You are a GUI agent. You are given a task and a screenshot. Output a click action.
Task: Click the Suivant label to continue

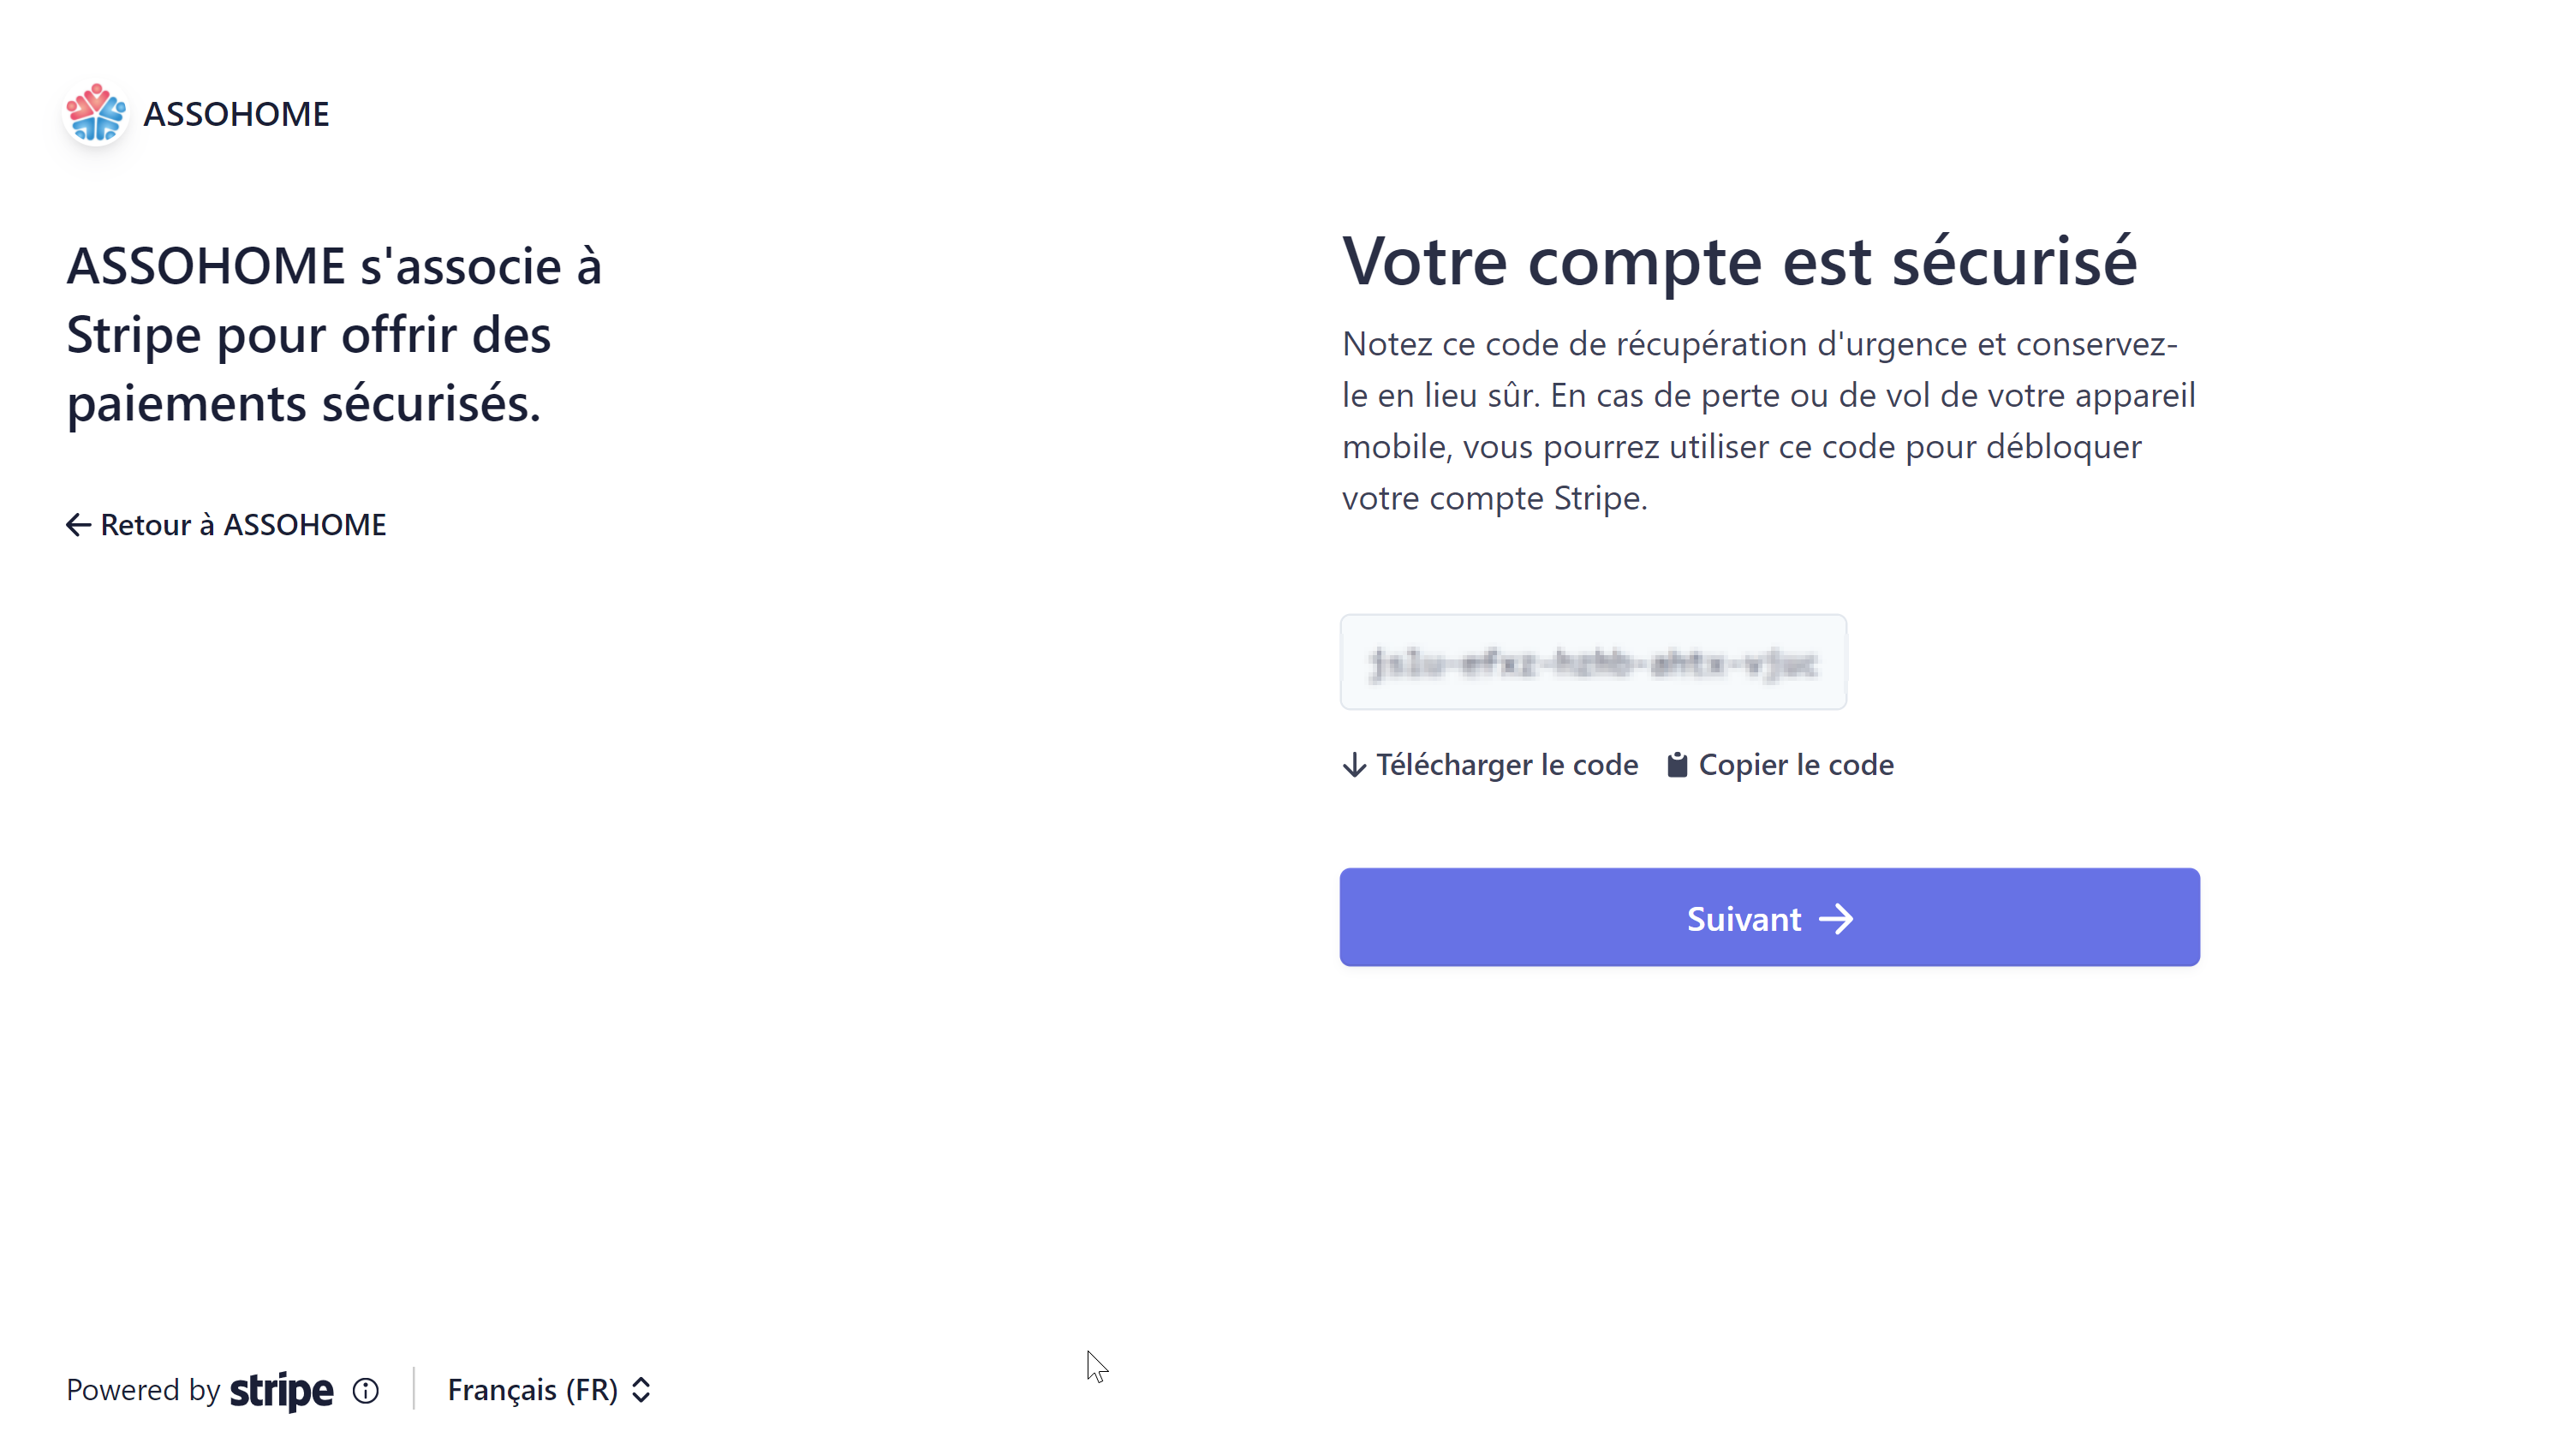[1743, 919]
